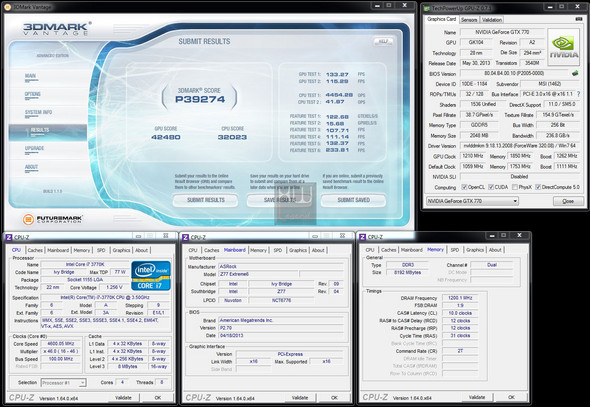This screenshot has height=407, width=590.
Task: Switch to the Validation tab in GPU-Z
Action: (492, 20)
